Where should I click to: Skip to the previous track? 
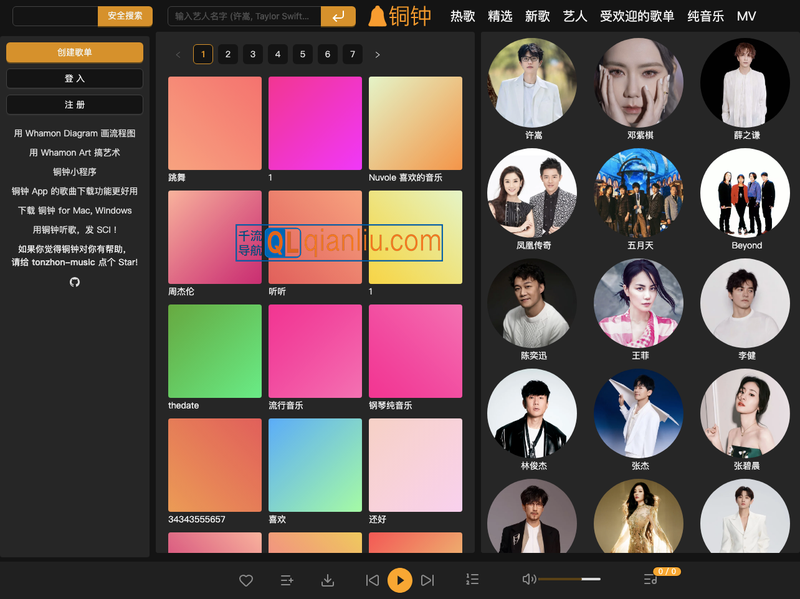click(372, 580)
